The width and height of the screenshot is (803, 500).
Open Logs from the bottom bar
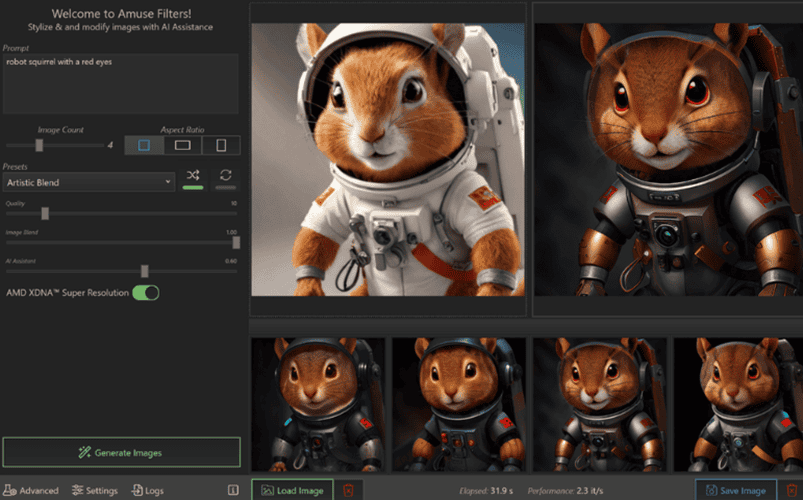coord(147,490)
